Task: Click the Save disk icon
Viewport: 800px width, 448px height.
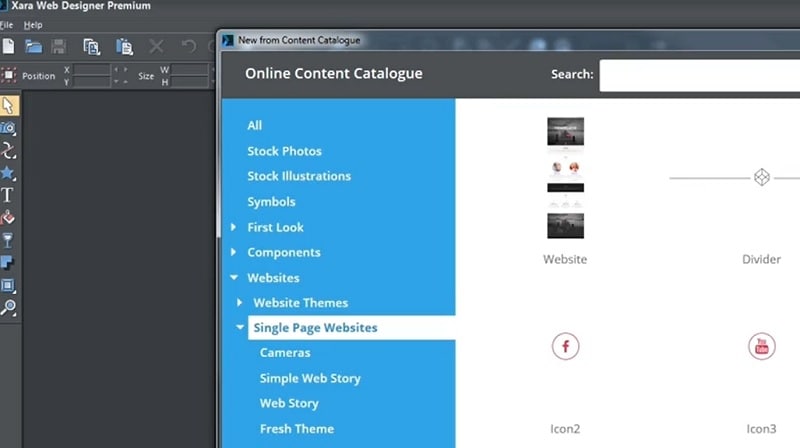Action: (x=59, y=46)
